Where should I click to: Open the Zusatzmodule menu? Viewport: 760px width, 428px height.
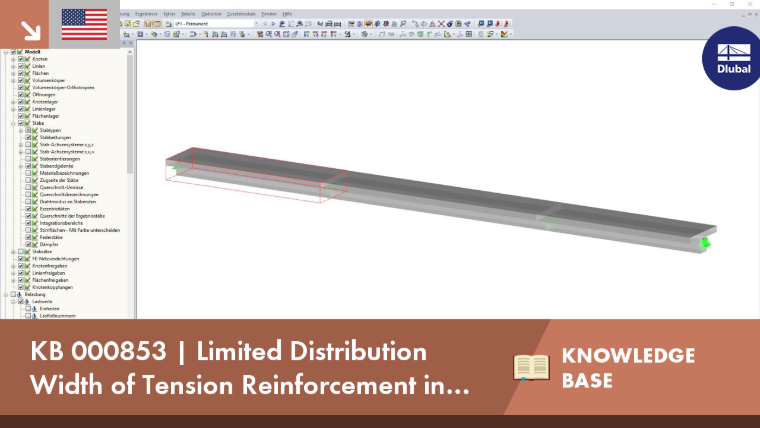tap(241, 14)
